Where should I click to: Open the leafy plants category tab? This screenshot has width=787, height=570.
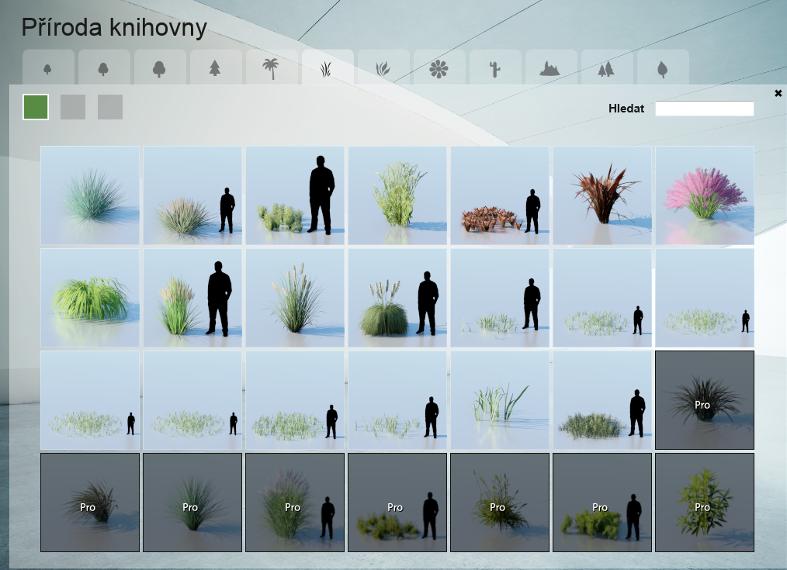(x=382, y=67)
